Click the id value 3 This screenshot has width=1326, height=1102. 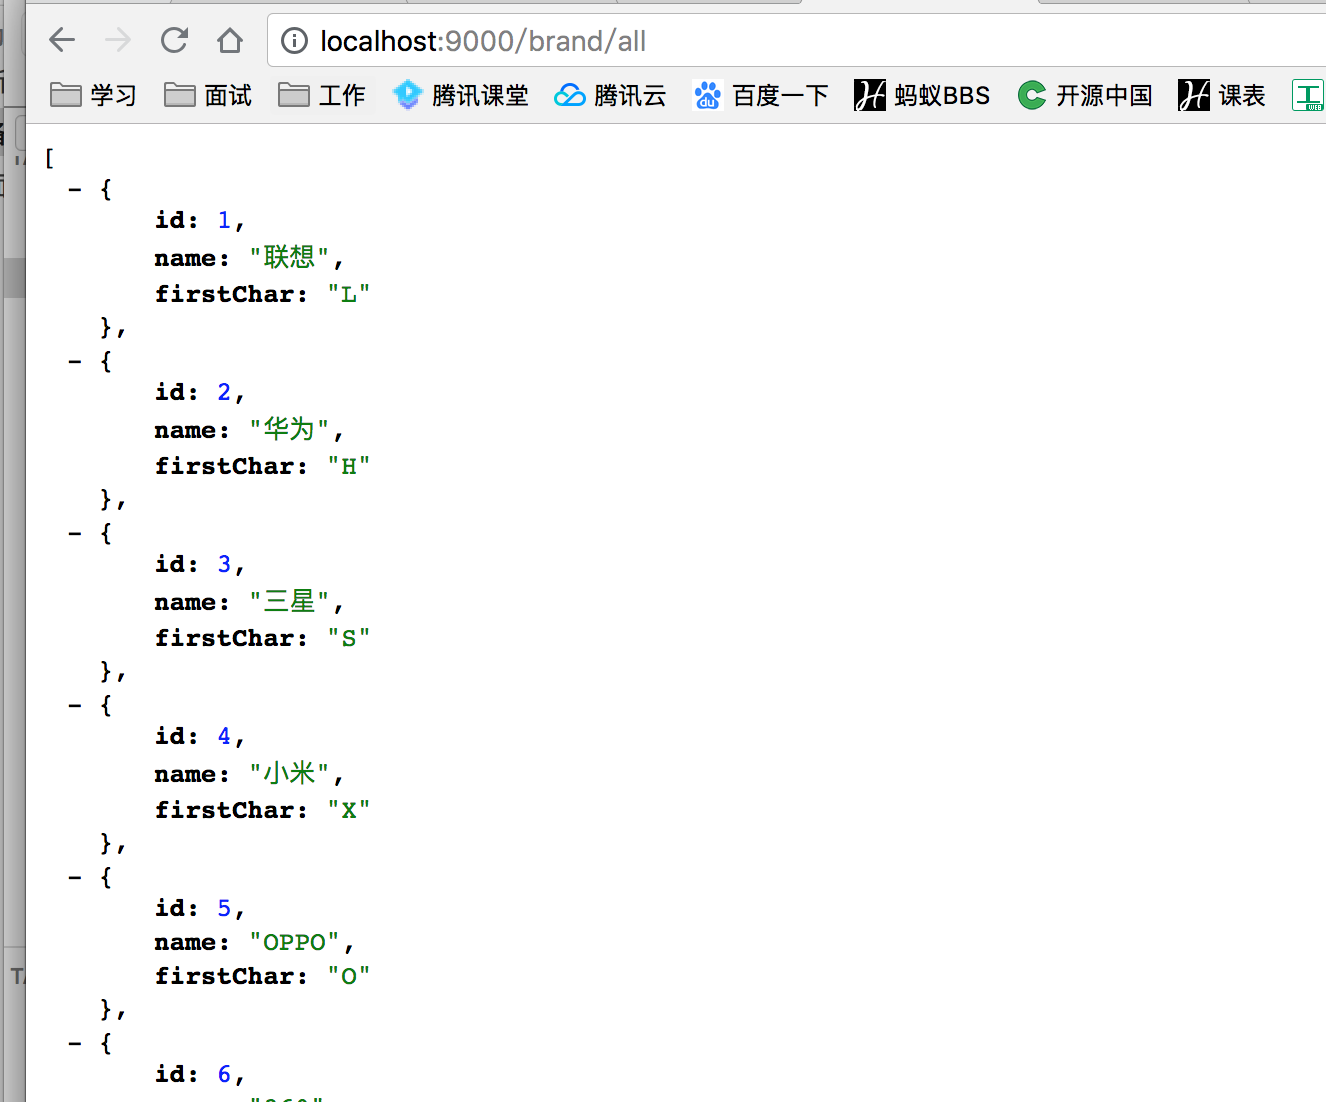click(224, 564)
